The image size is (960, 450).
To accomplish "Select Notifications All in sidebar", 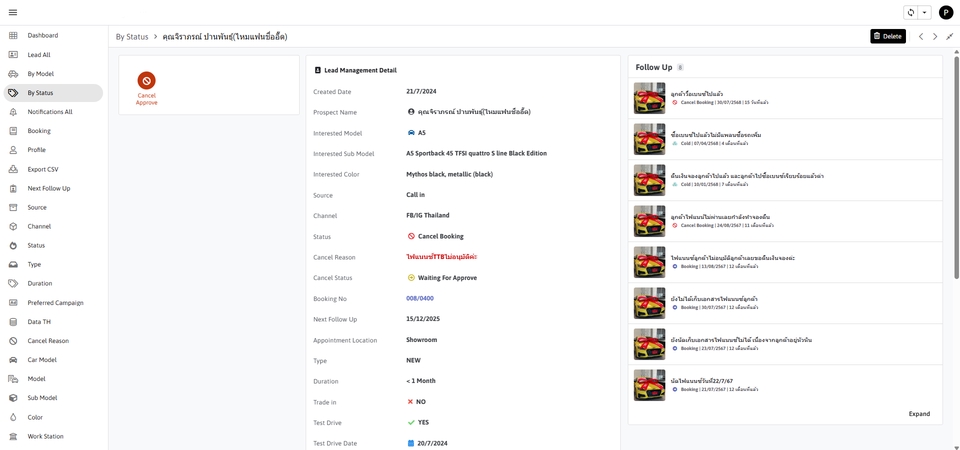I will tap(50, 112).
